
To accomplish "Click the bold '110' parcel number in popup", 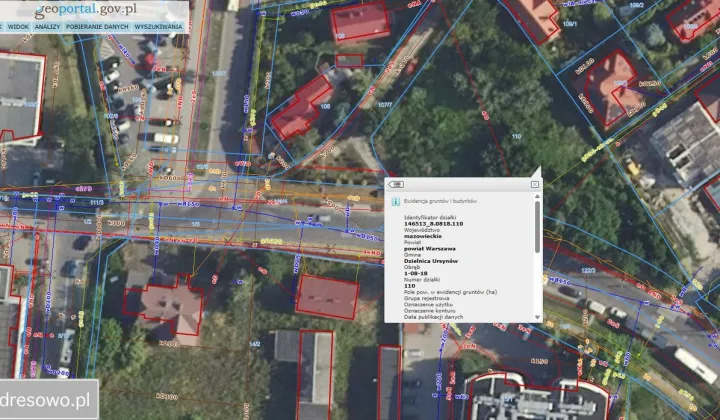I will (410, 286).
